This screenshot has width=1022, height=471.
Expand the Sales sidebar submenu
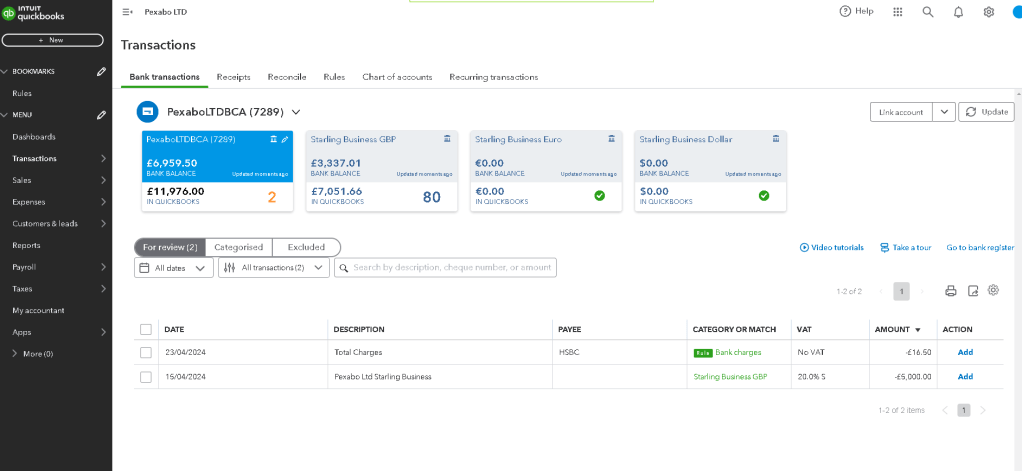104,180
